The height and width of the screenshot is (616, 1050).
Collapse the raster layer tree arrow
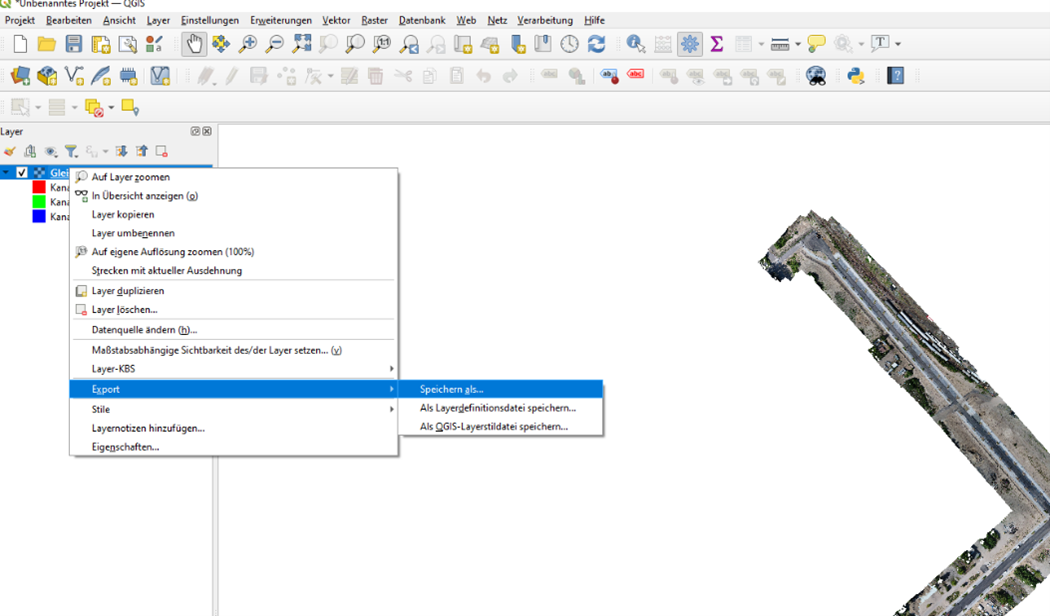6,173
